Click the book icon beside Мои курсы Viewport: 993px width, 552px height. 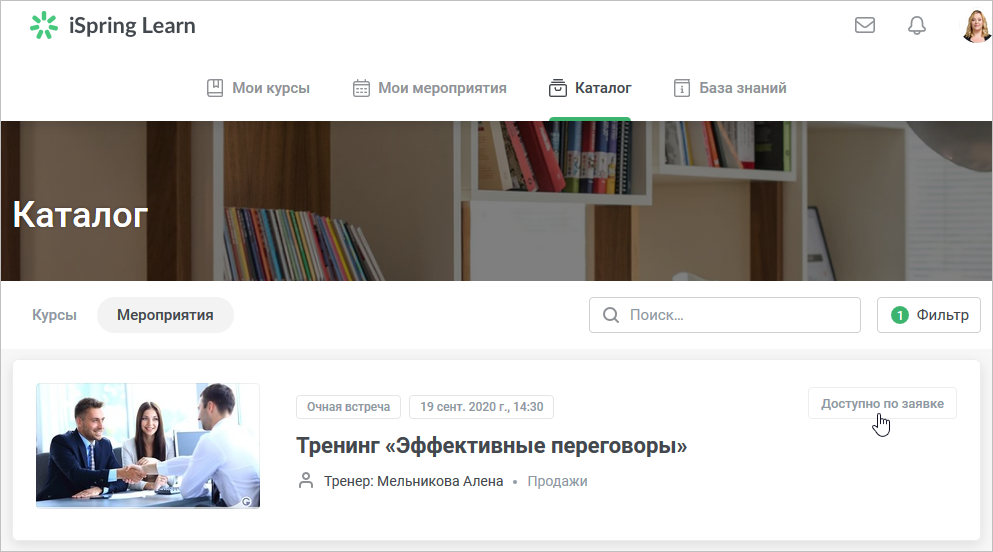coord(215,88)
